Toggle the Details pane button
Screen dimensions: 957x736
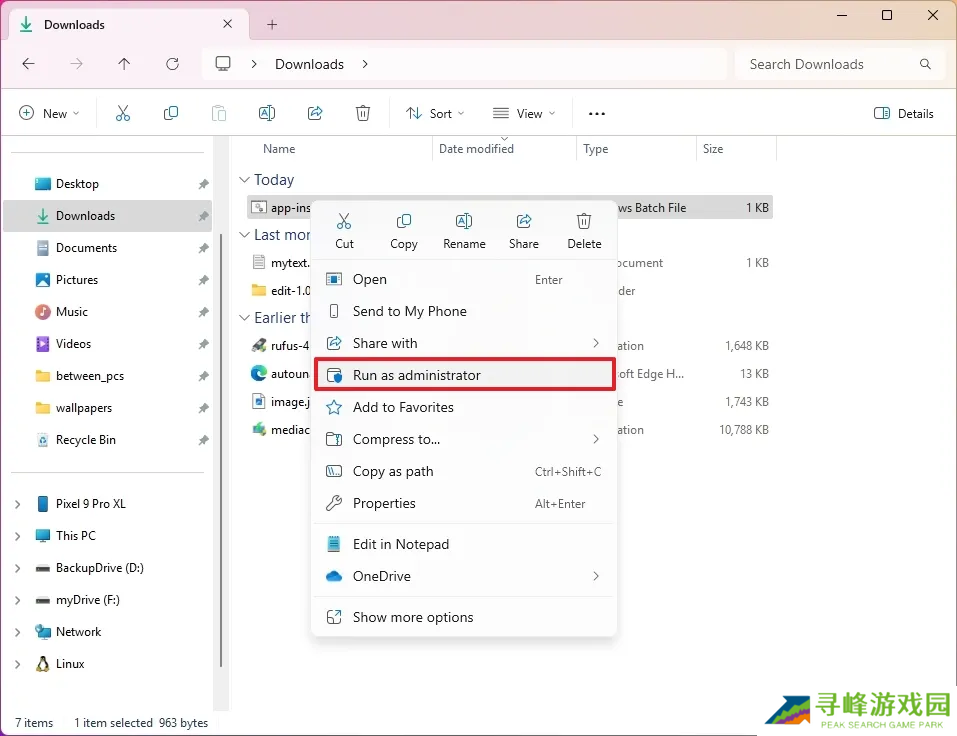(x=904, y=114)
